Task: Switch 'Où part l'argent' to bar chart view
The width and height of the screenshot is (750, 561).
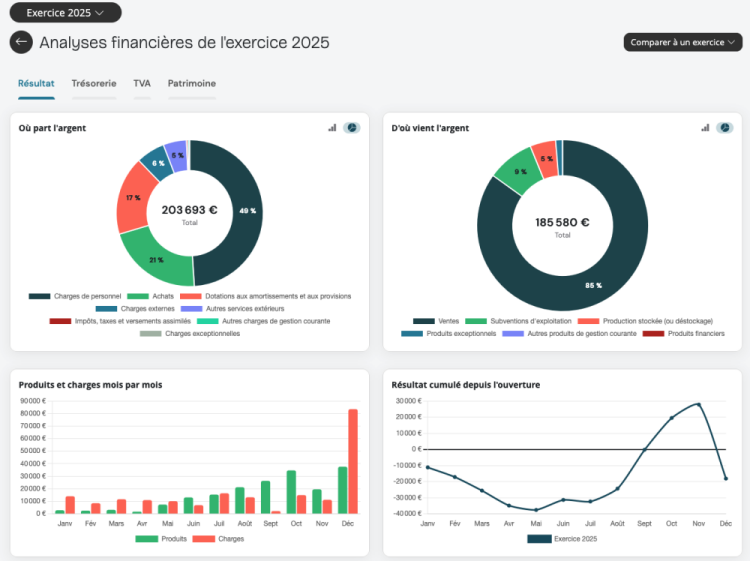Action: tap(332, 128)
